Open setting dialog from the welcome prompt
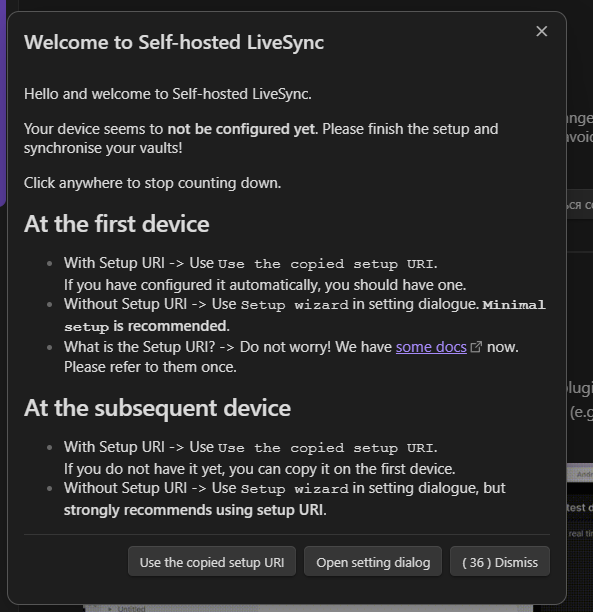Screen dimensions: 593x612 [x=373, y=562]
